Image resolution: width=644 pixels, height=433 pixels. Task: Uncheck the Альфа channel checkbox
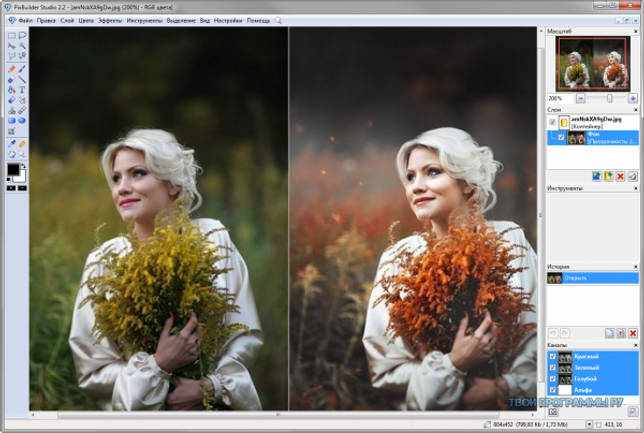553,390
